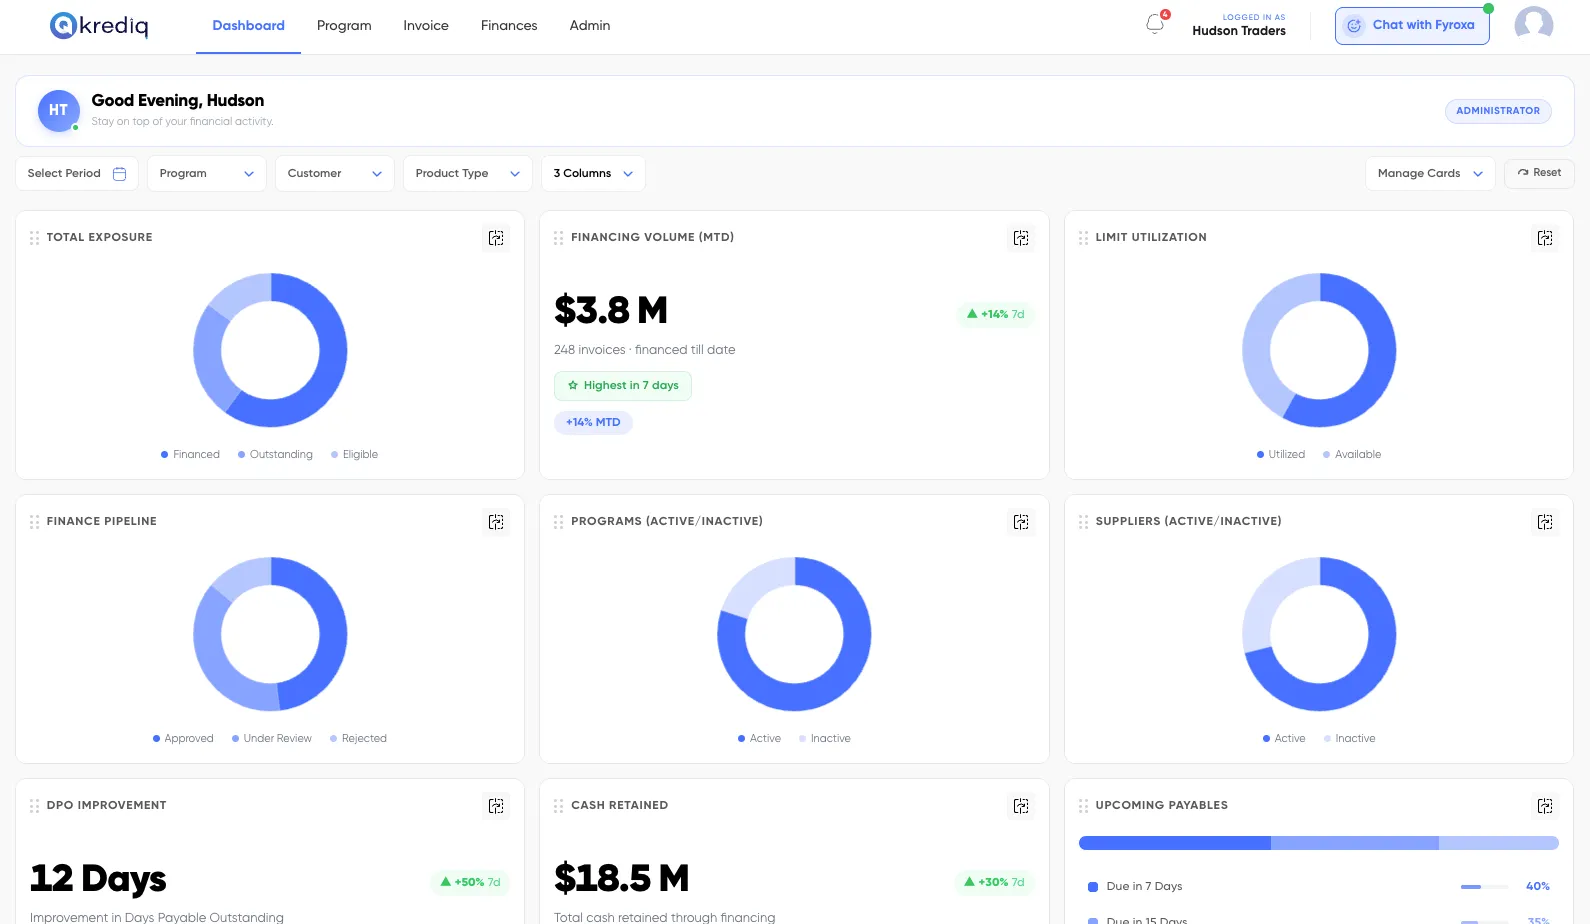Click the +30% 7d trend badge
Image resolution: width=1590 pixels, height=924 pixels.
pos(994,882)
